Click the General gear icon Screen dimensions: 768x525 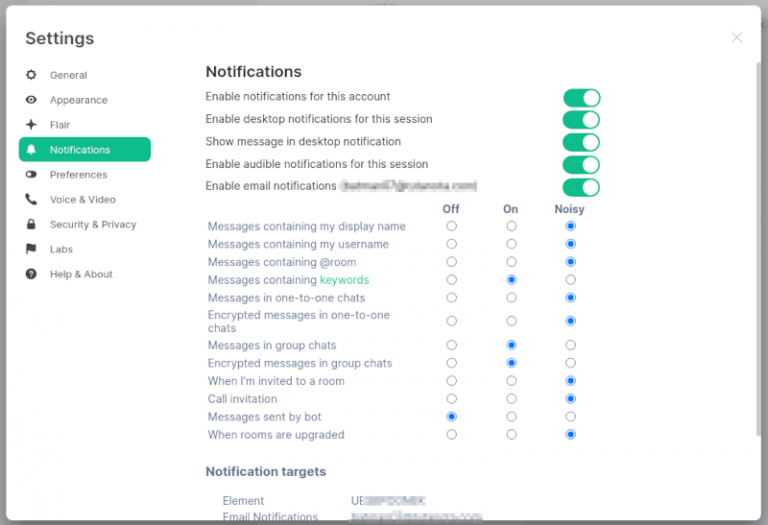(x=31, y=75)
